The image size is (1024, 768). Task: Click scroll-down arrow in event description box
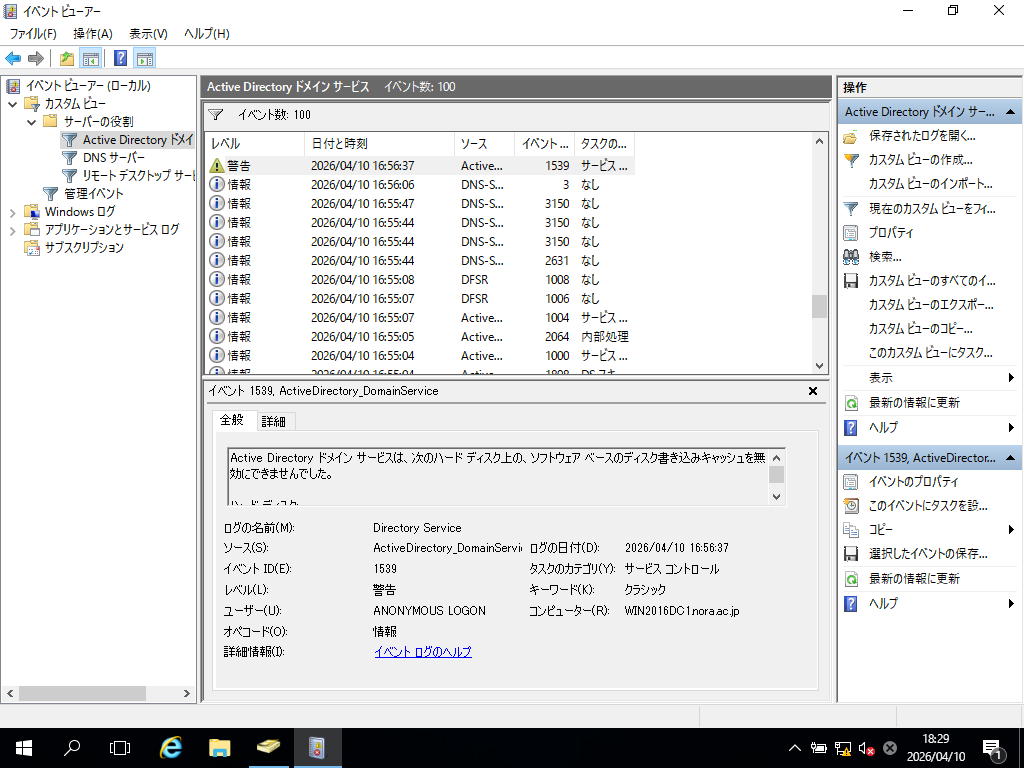tap(776, 497)
